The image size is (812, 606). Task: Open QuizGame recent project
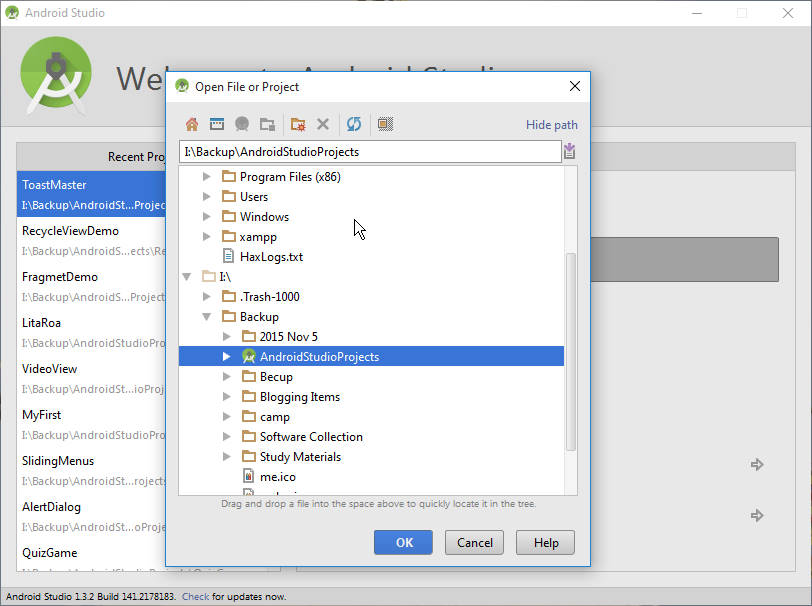[x=91, y=558]
